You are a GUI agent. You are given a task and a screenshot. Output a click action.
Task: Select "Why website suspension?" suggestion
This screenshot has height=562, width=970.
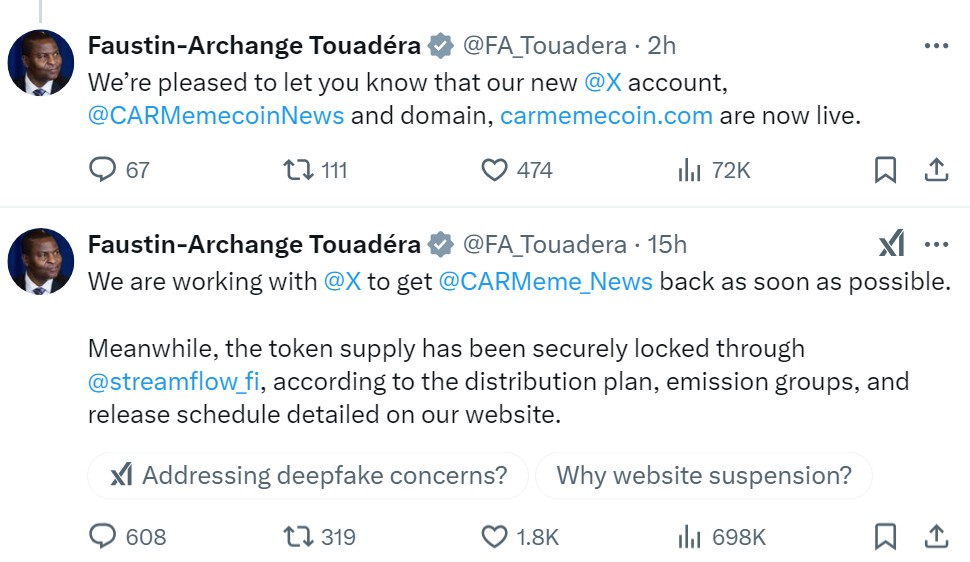704,475
